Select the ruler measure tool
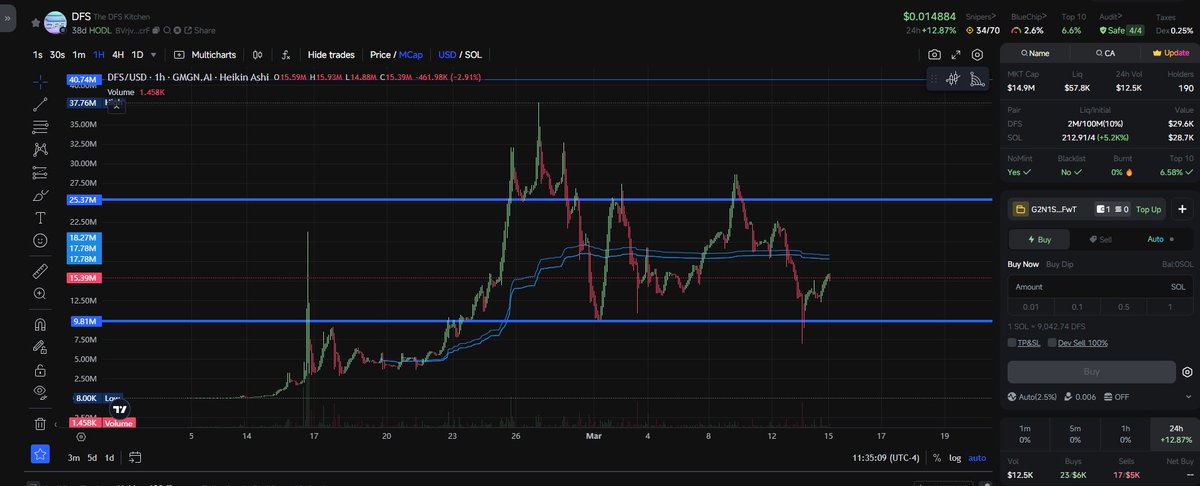Screen dimensions: 1200x486 (40, 270)
